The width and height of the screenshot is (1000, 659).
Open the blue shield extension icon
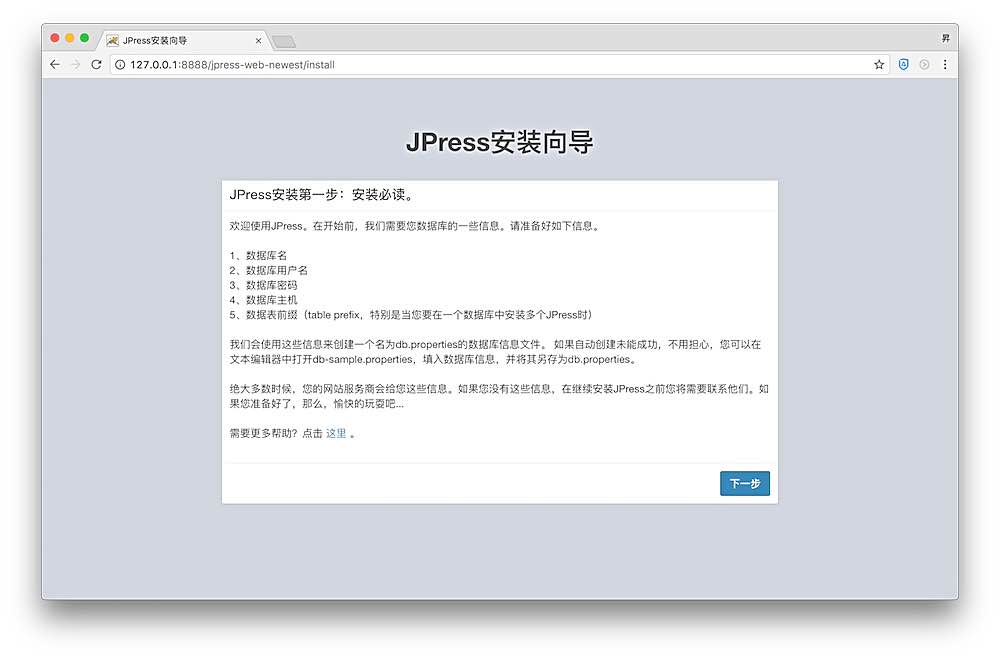(x=904, y=65)
